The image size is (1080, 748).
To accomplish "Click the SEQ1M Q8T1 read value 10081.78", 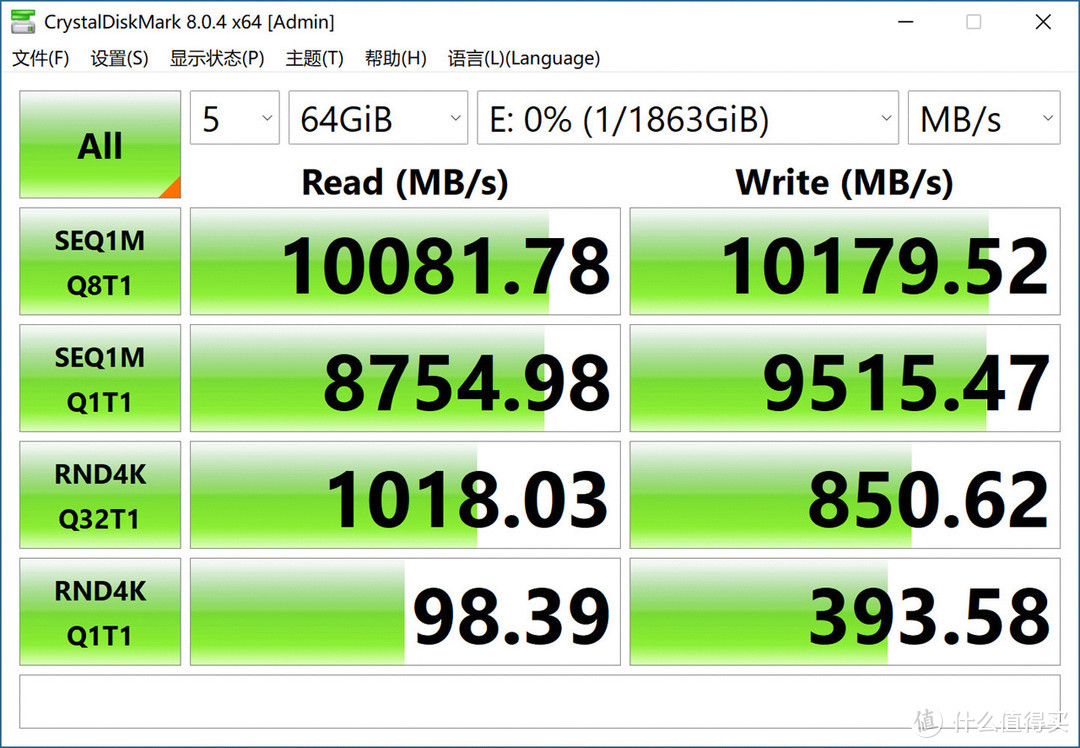I will point(405,262).
